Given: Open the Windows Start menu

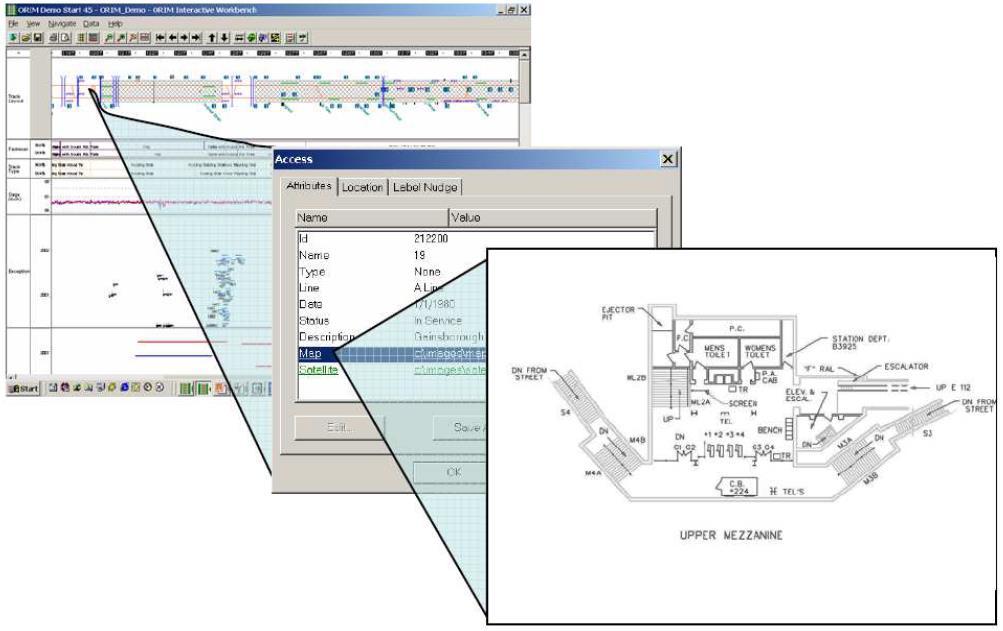Looking at the screenshot, I should coord(23,388).
